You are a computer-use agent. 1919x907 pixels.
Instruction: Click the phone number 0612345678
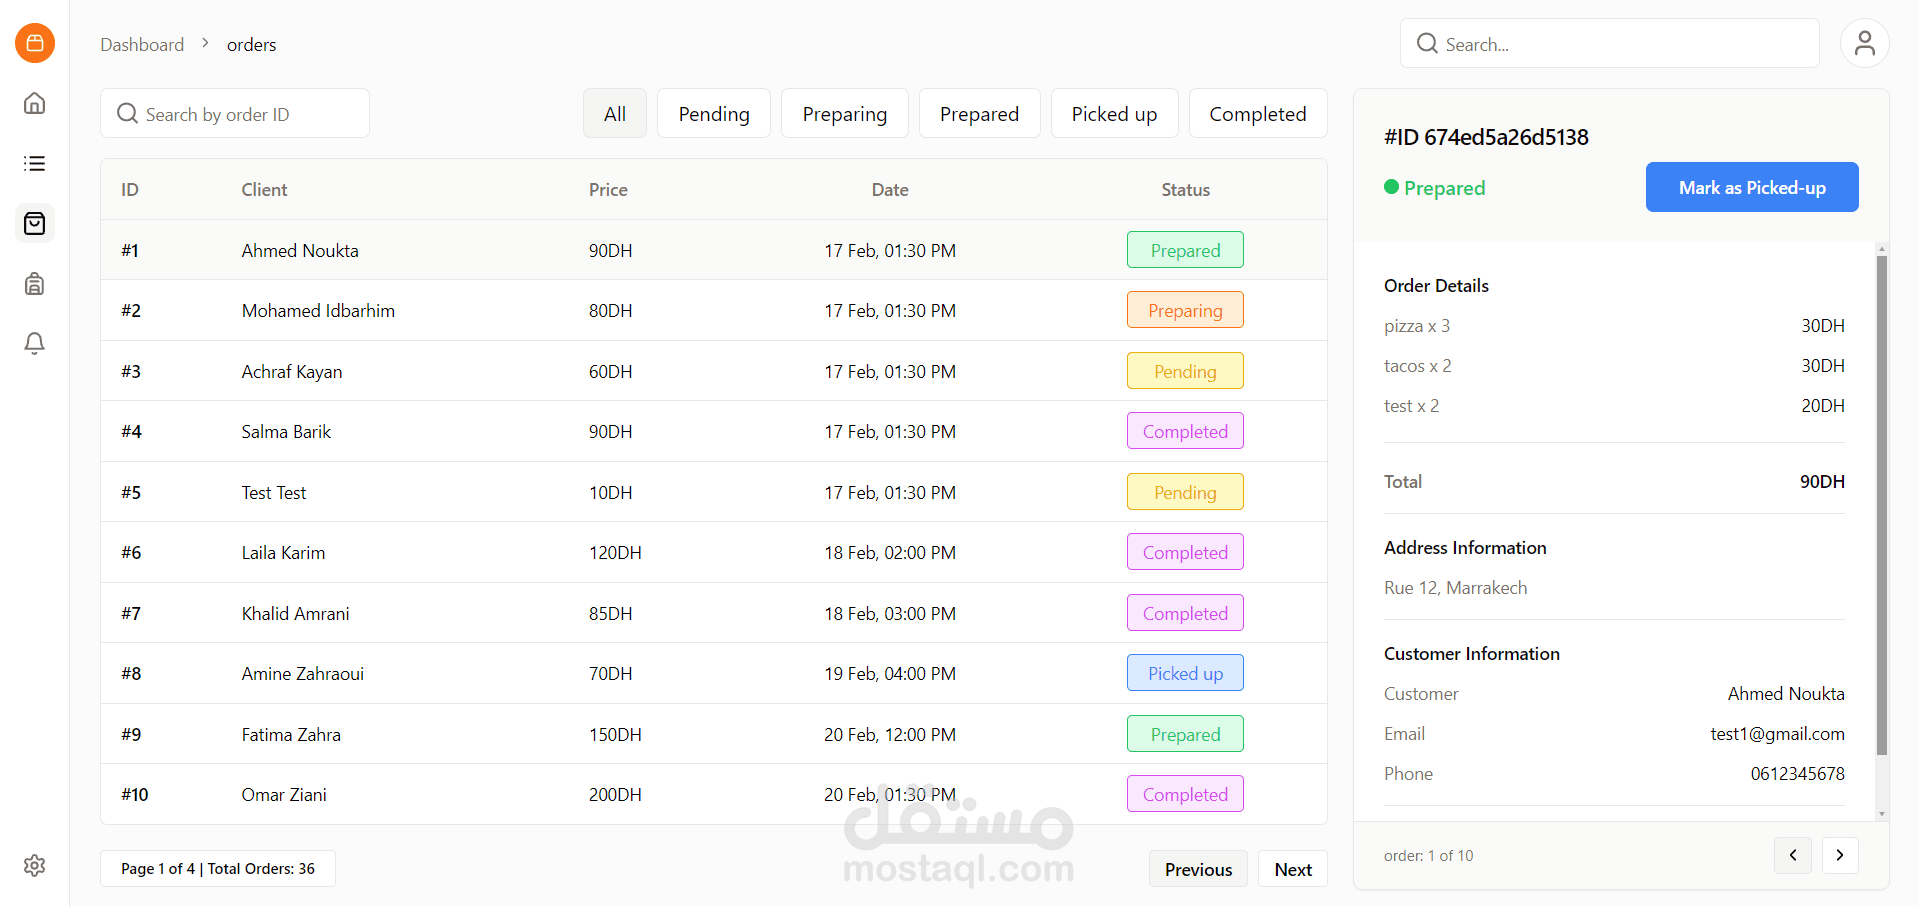coord(1797,773)
